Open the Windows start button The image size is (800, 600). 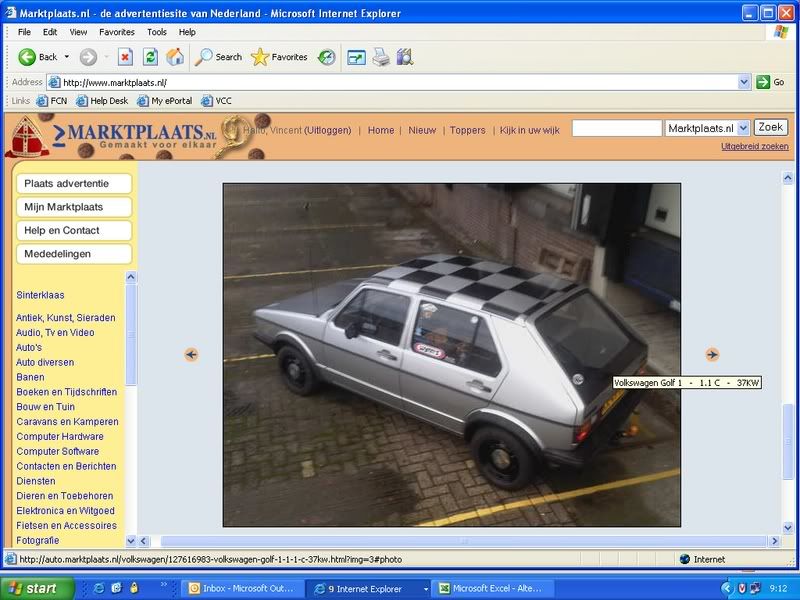tap(37, 589)
